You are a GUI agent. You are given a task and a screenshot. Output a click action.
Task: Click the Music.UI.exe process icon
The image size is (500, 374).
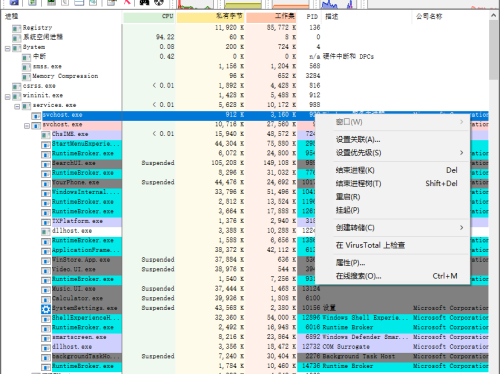[x=46, y=290]
